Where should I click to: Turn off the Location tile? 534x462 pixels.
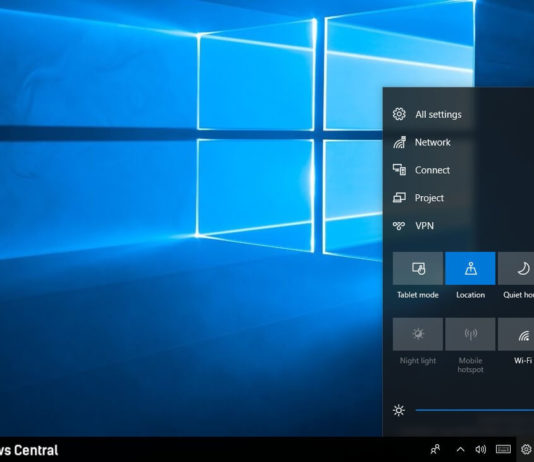point(470,268)
